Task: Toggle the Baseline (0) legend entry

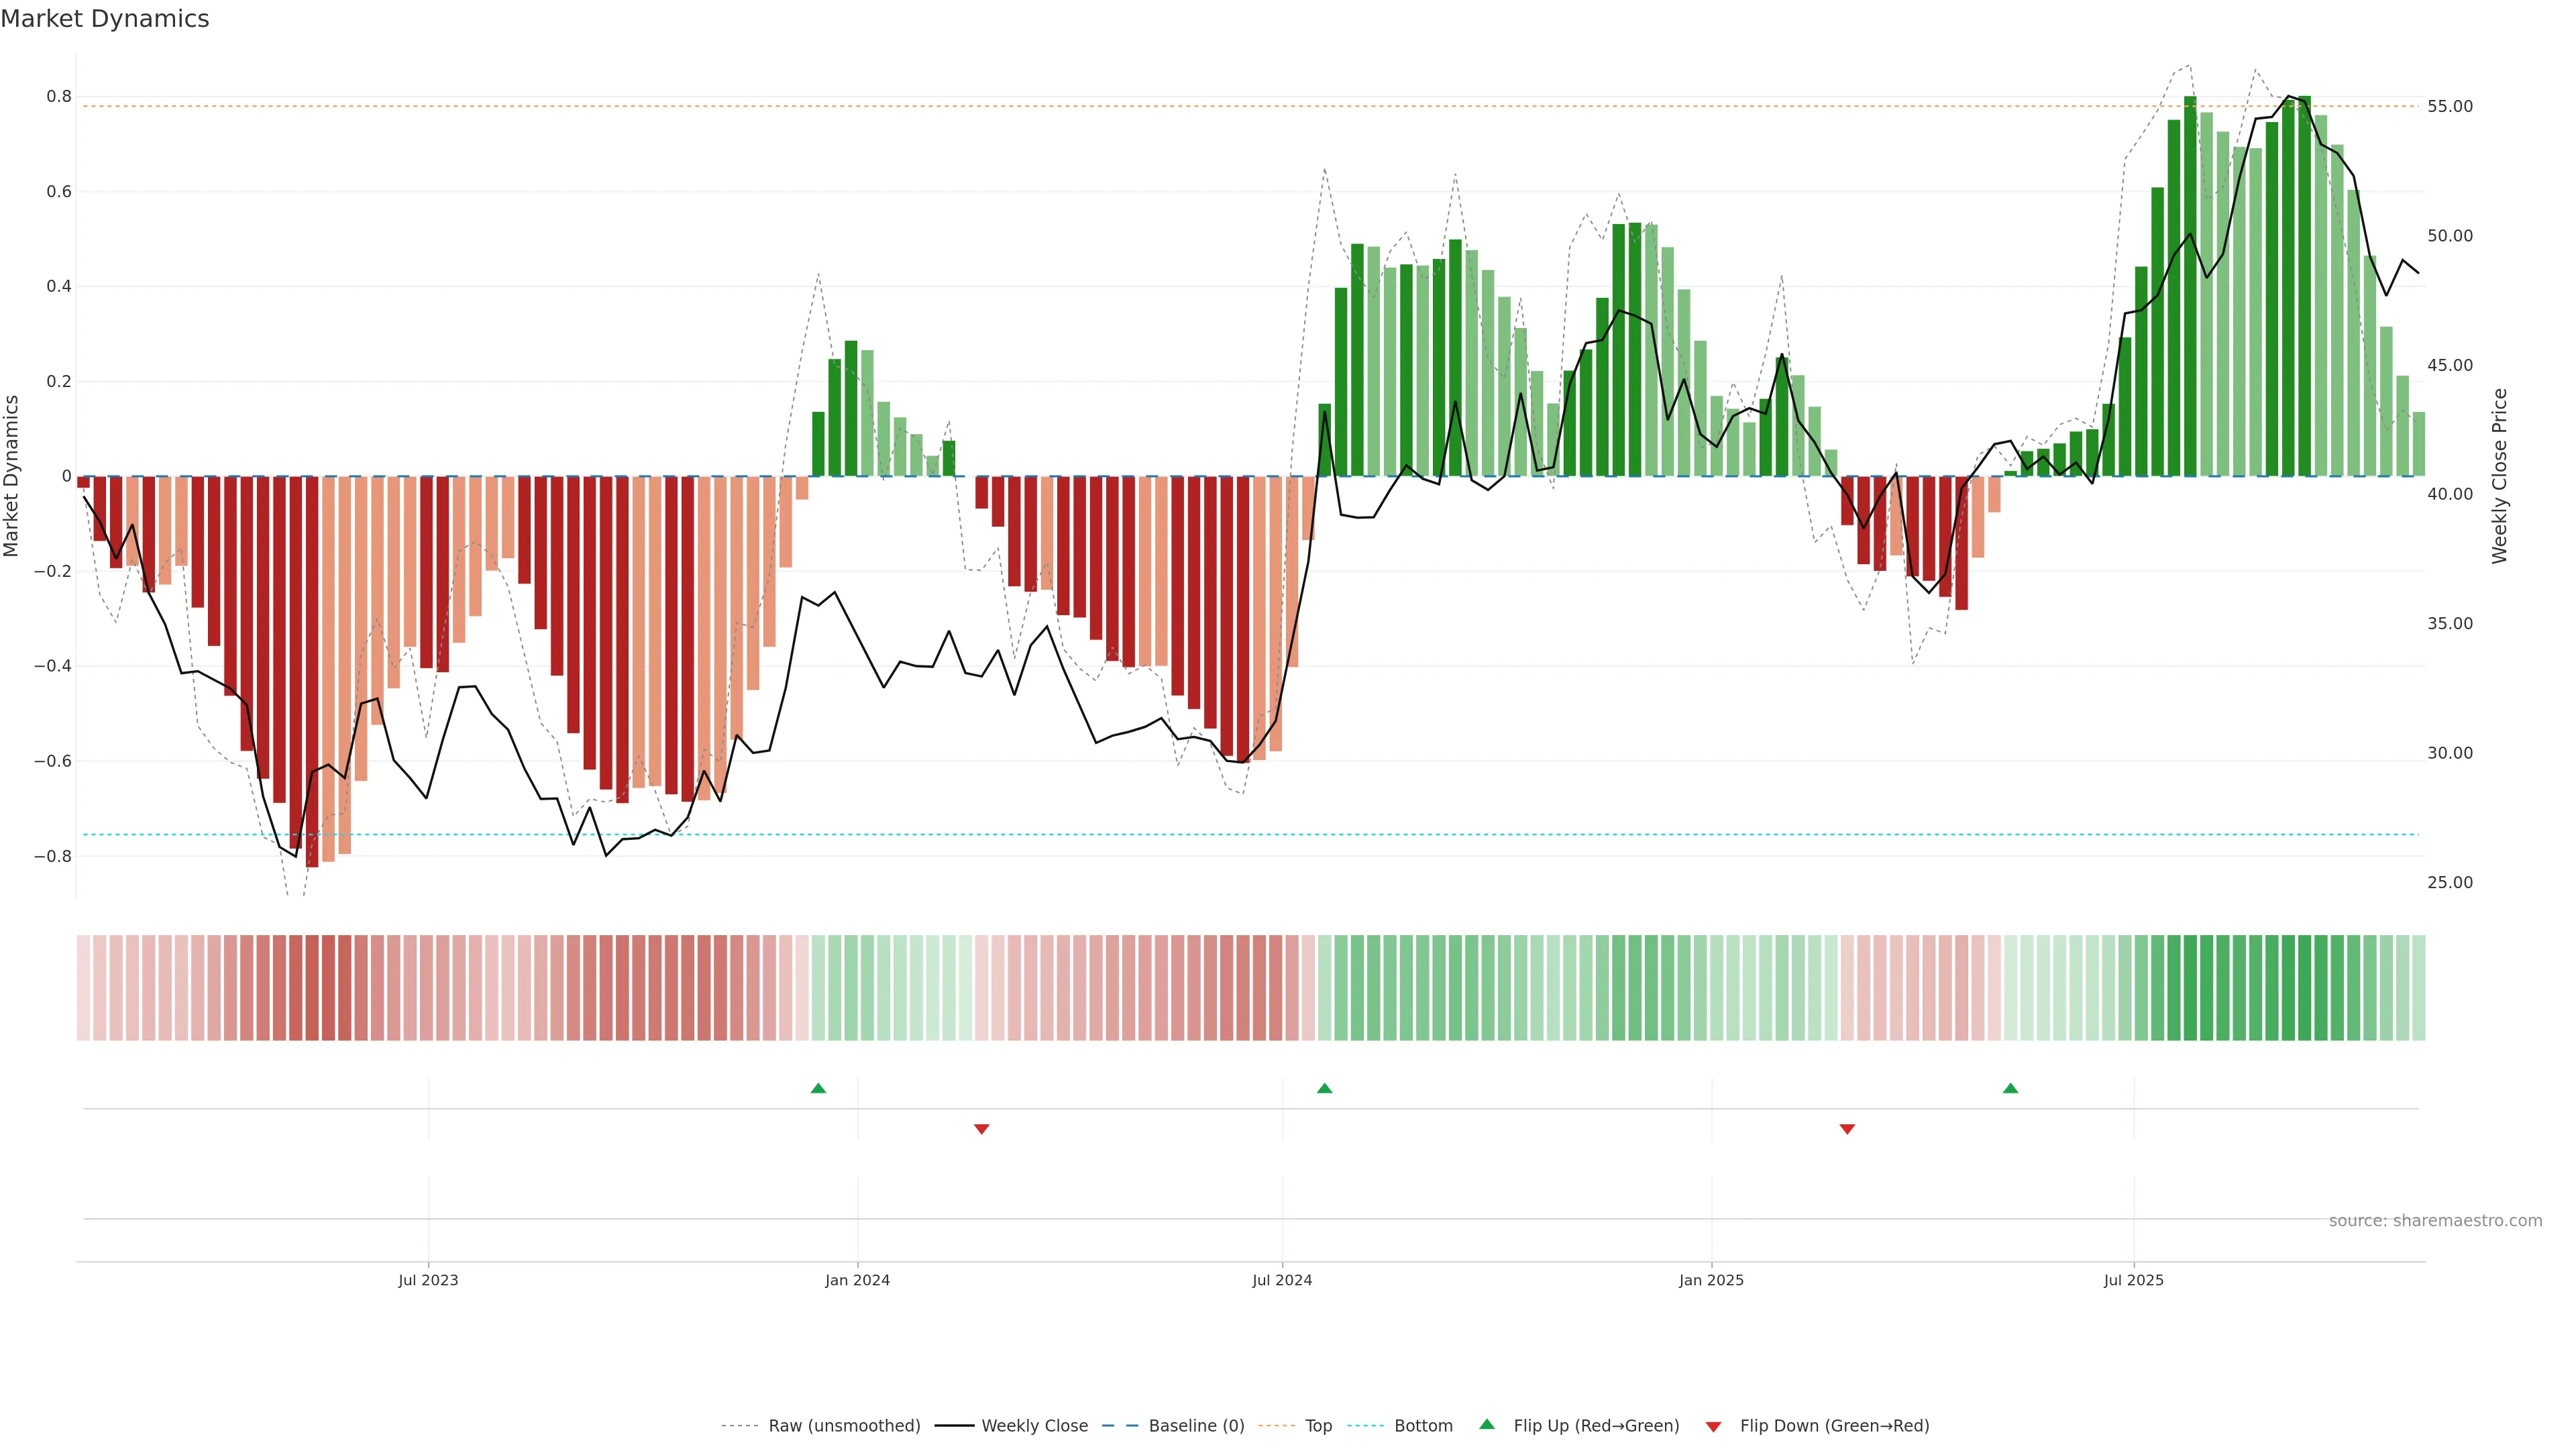Action: click(1196, 1426)
